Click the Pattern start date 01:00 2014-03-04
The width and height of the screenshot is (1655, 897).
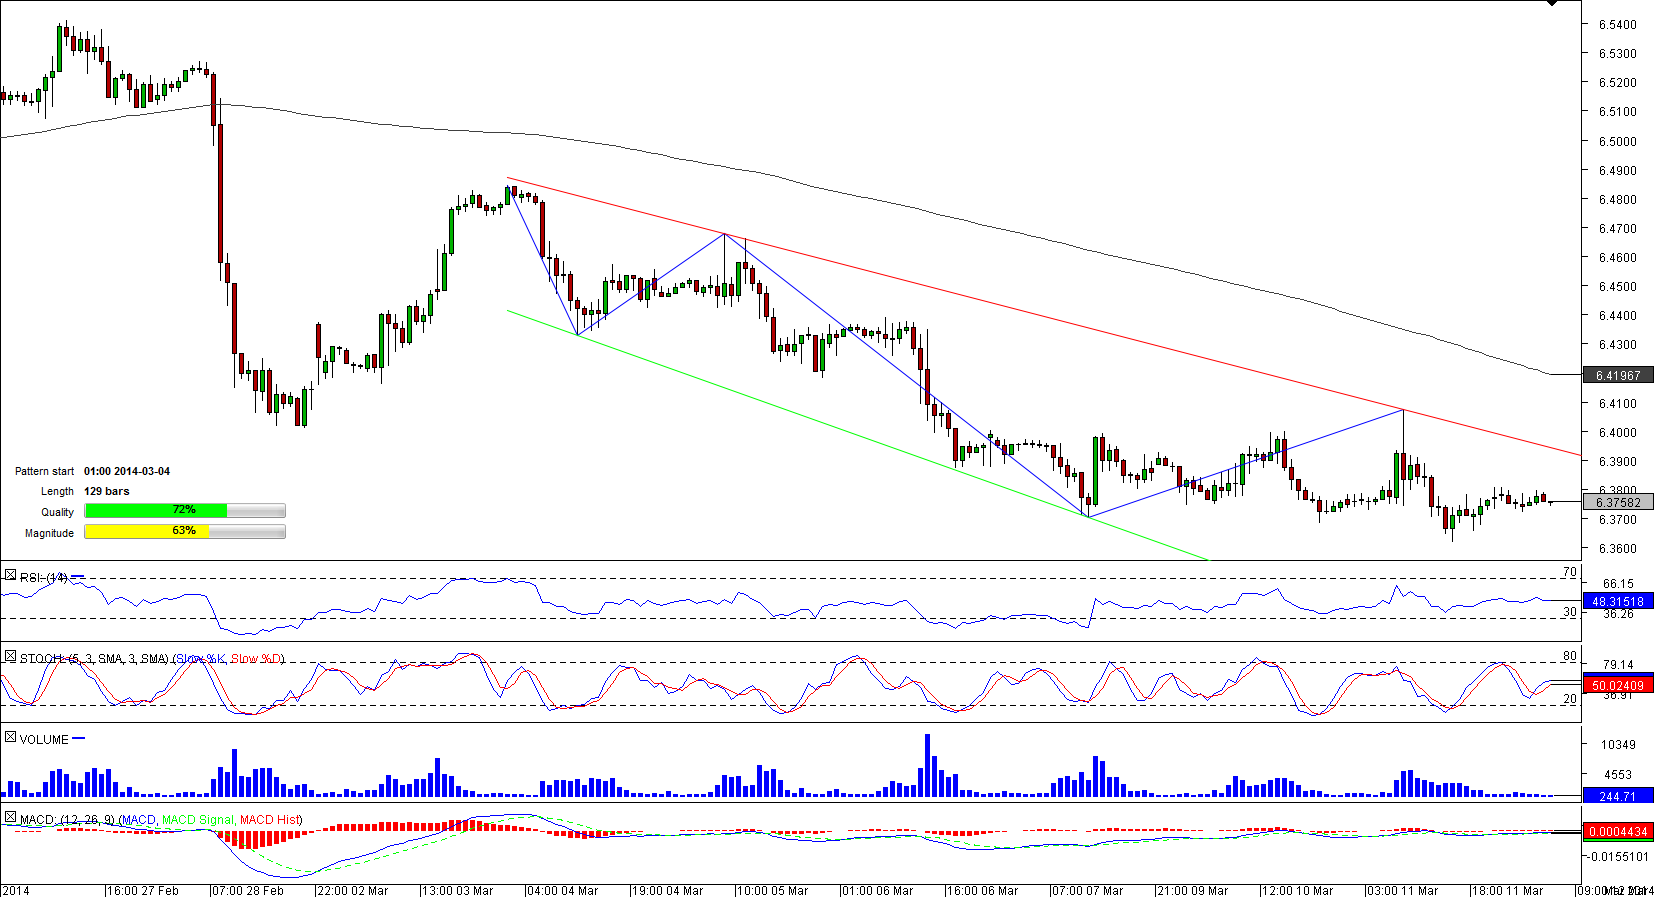point(127,471)
